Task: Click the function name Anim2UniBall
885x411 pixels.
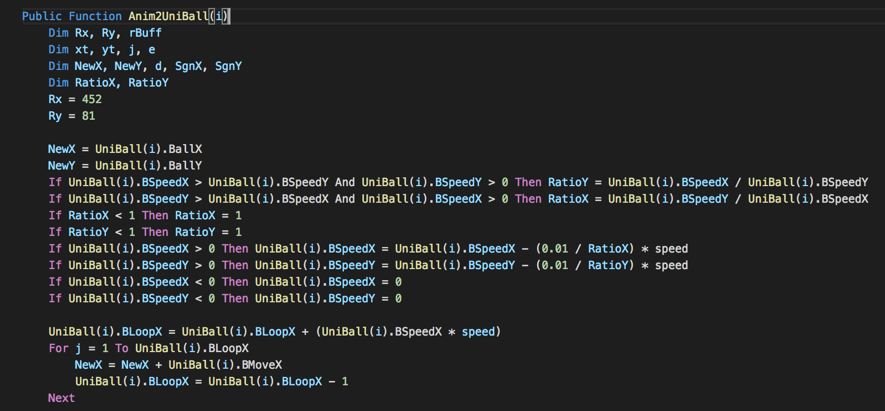Action: tap(168, 16)
